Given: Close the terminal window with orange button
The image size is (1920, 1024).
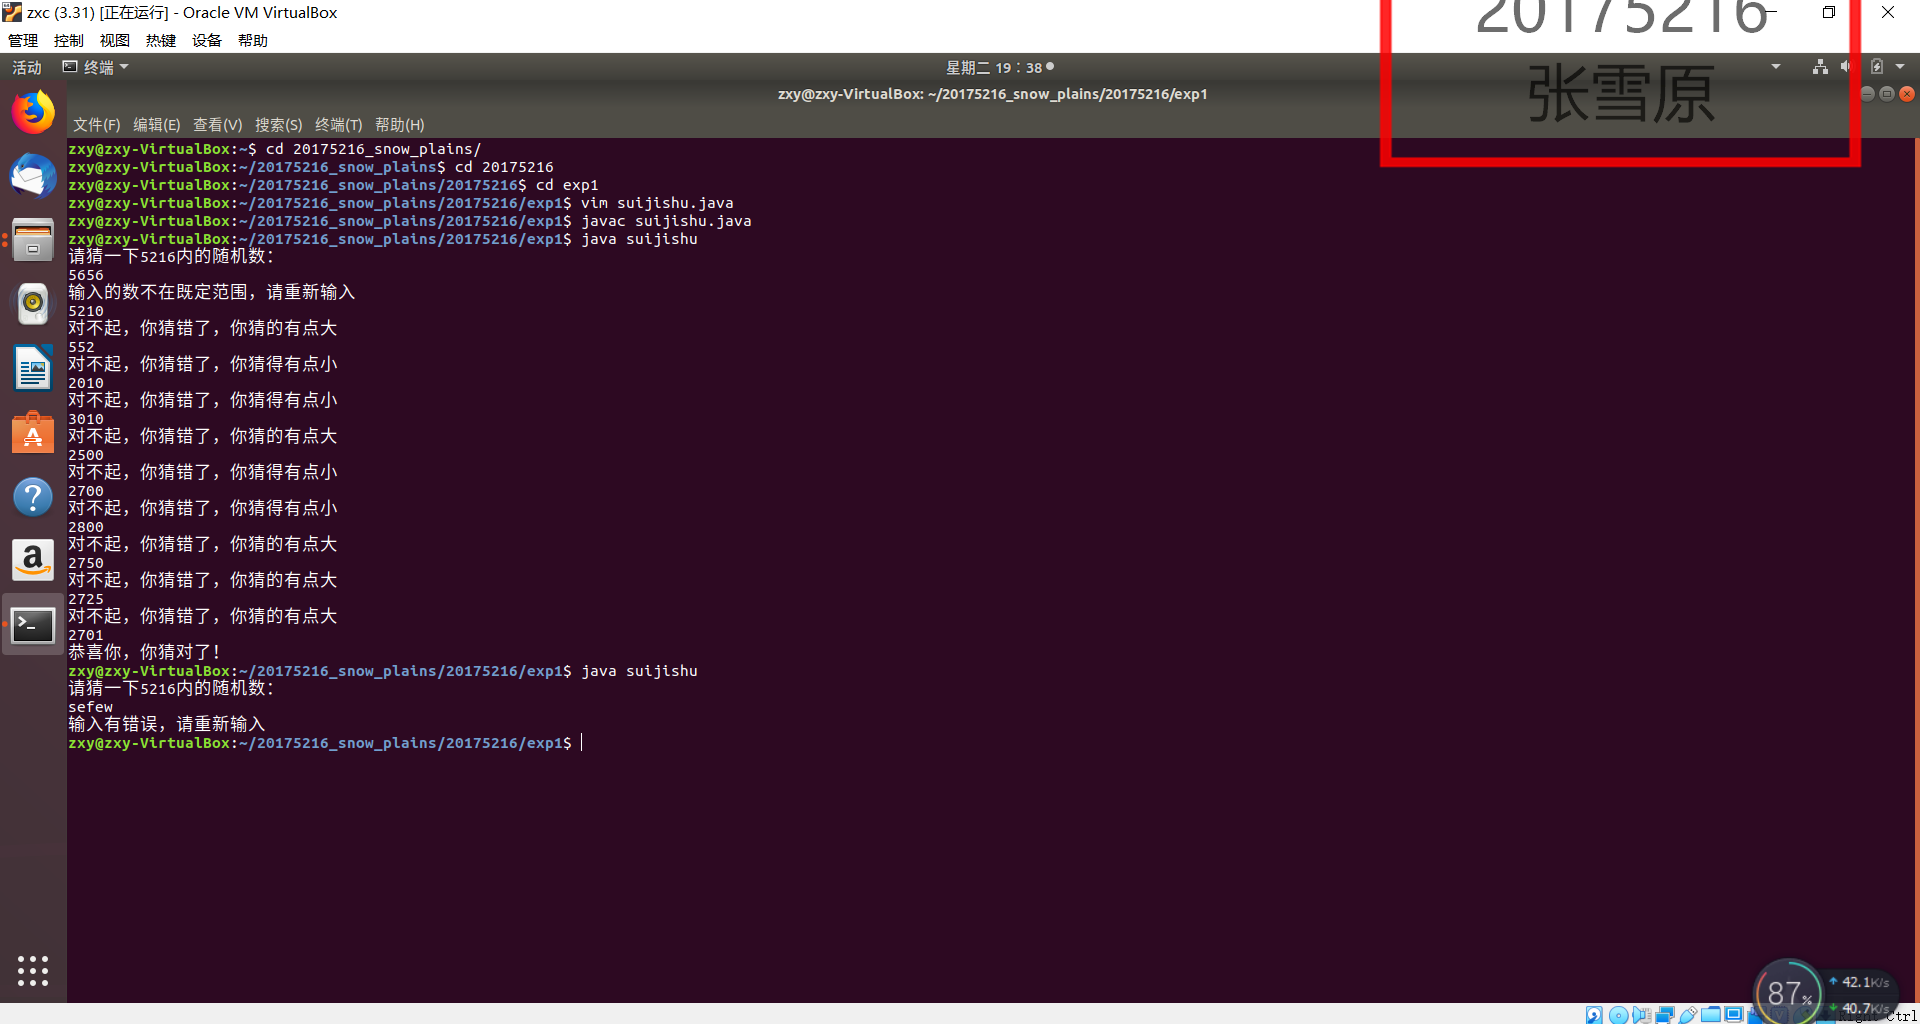Looking at the screenshot, I should 1907,94.
